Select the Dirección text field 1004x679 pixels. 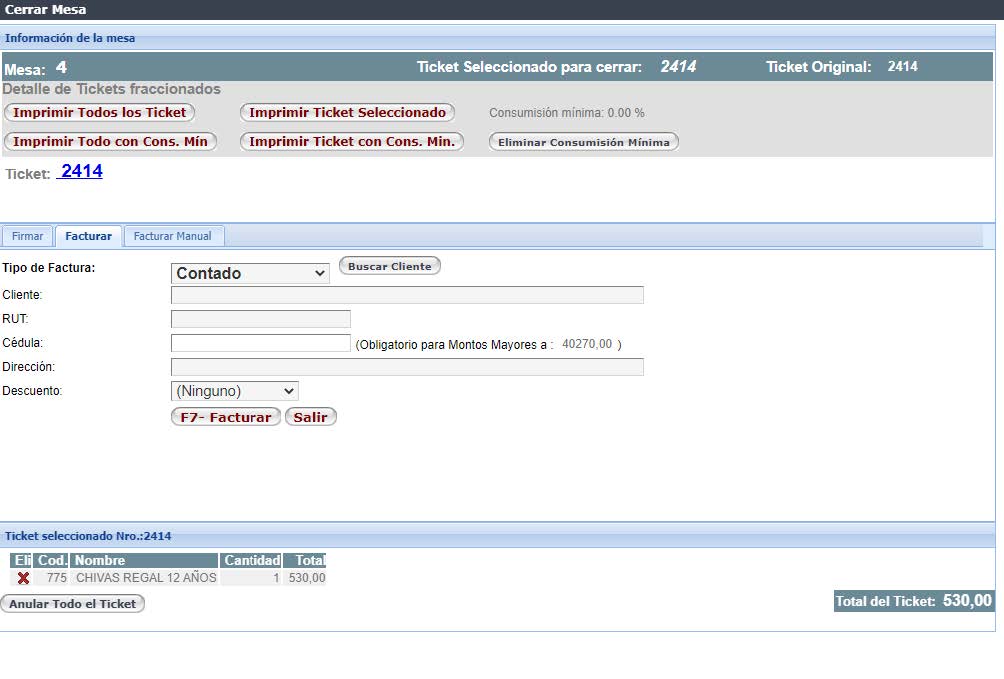point(407,367)
